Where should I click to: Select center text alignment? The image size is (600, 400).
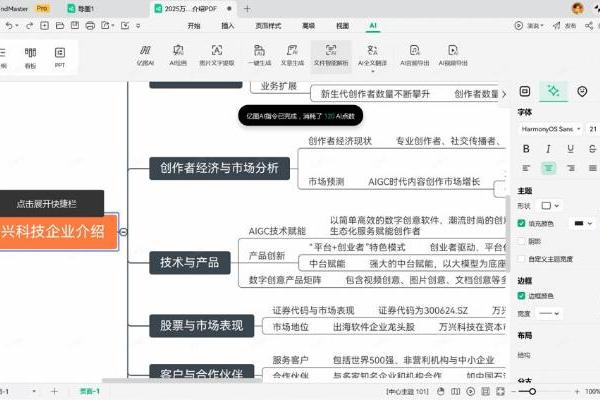(548, 168)
